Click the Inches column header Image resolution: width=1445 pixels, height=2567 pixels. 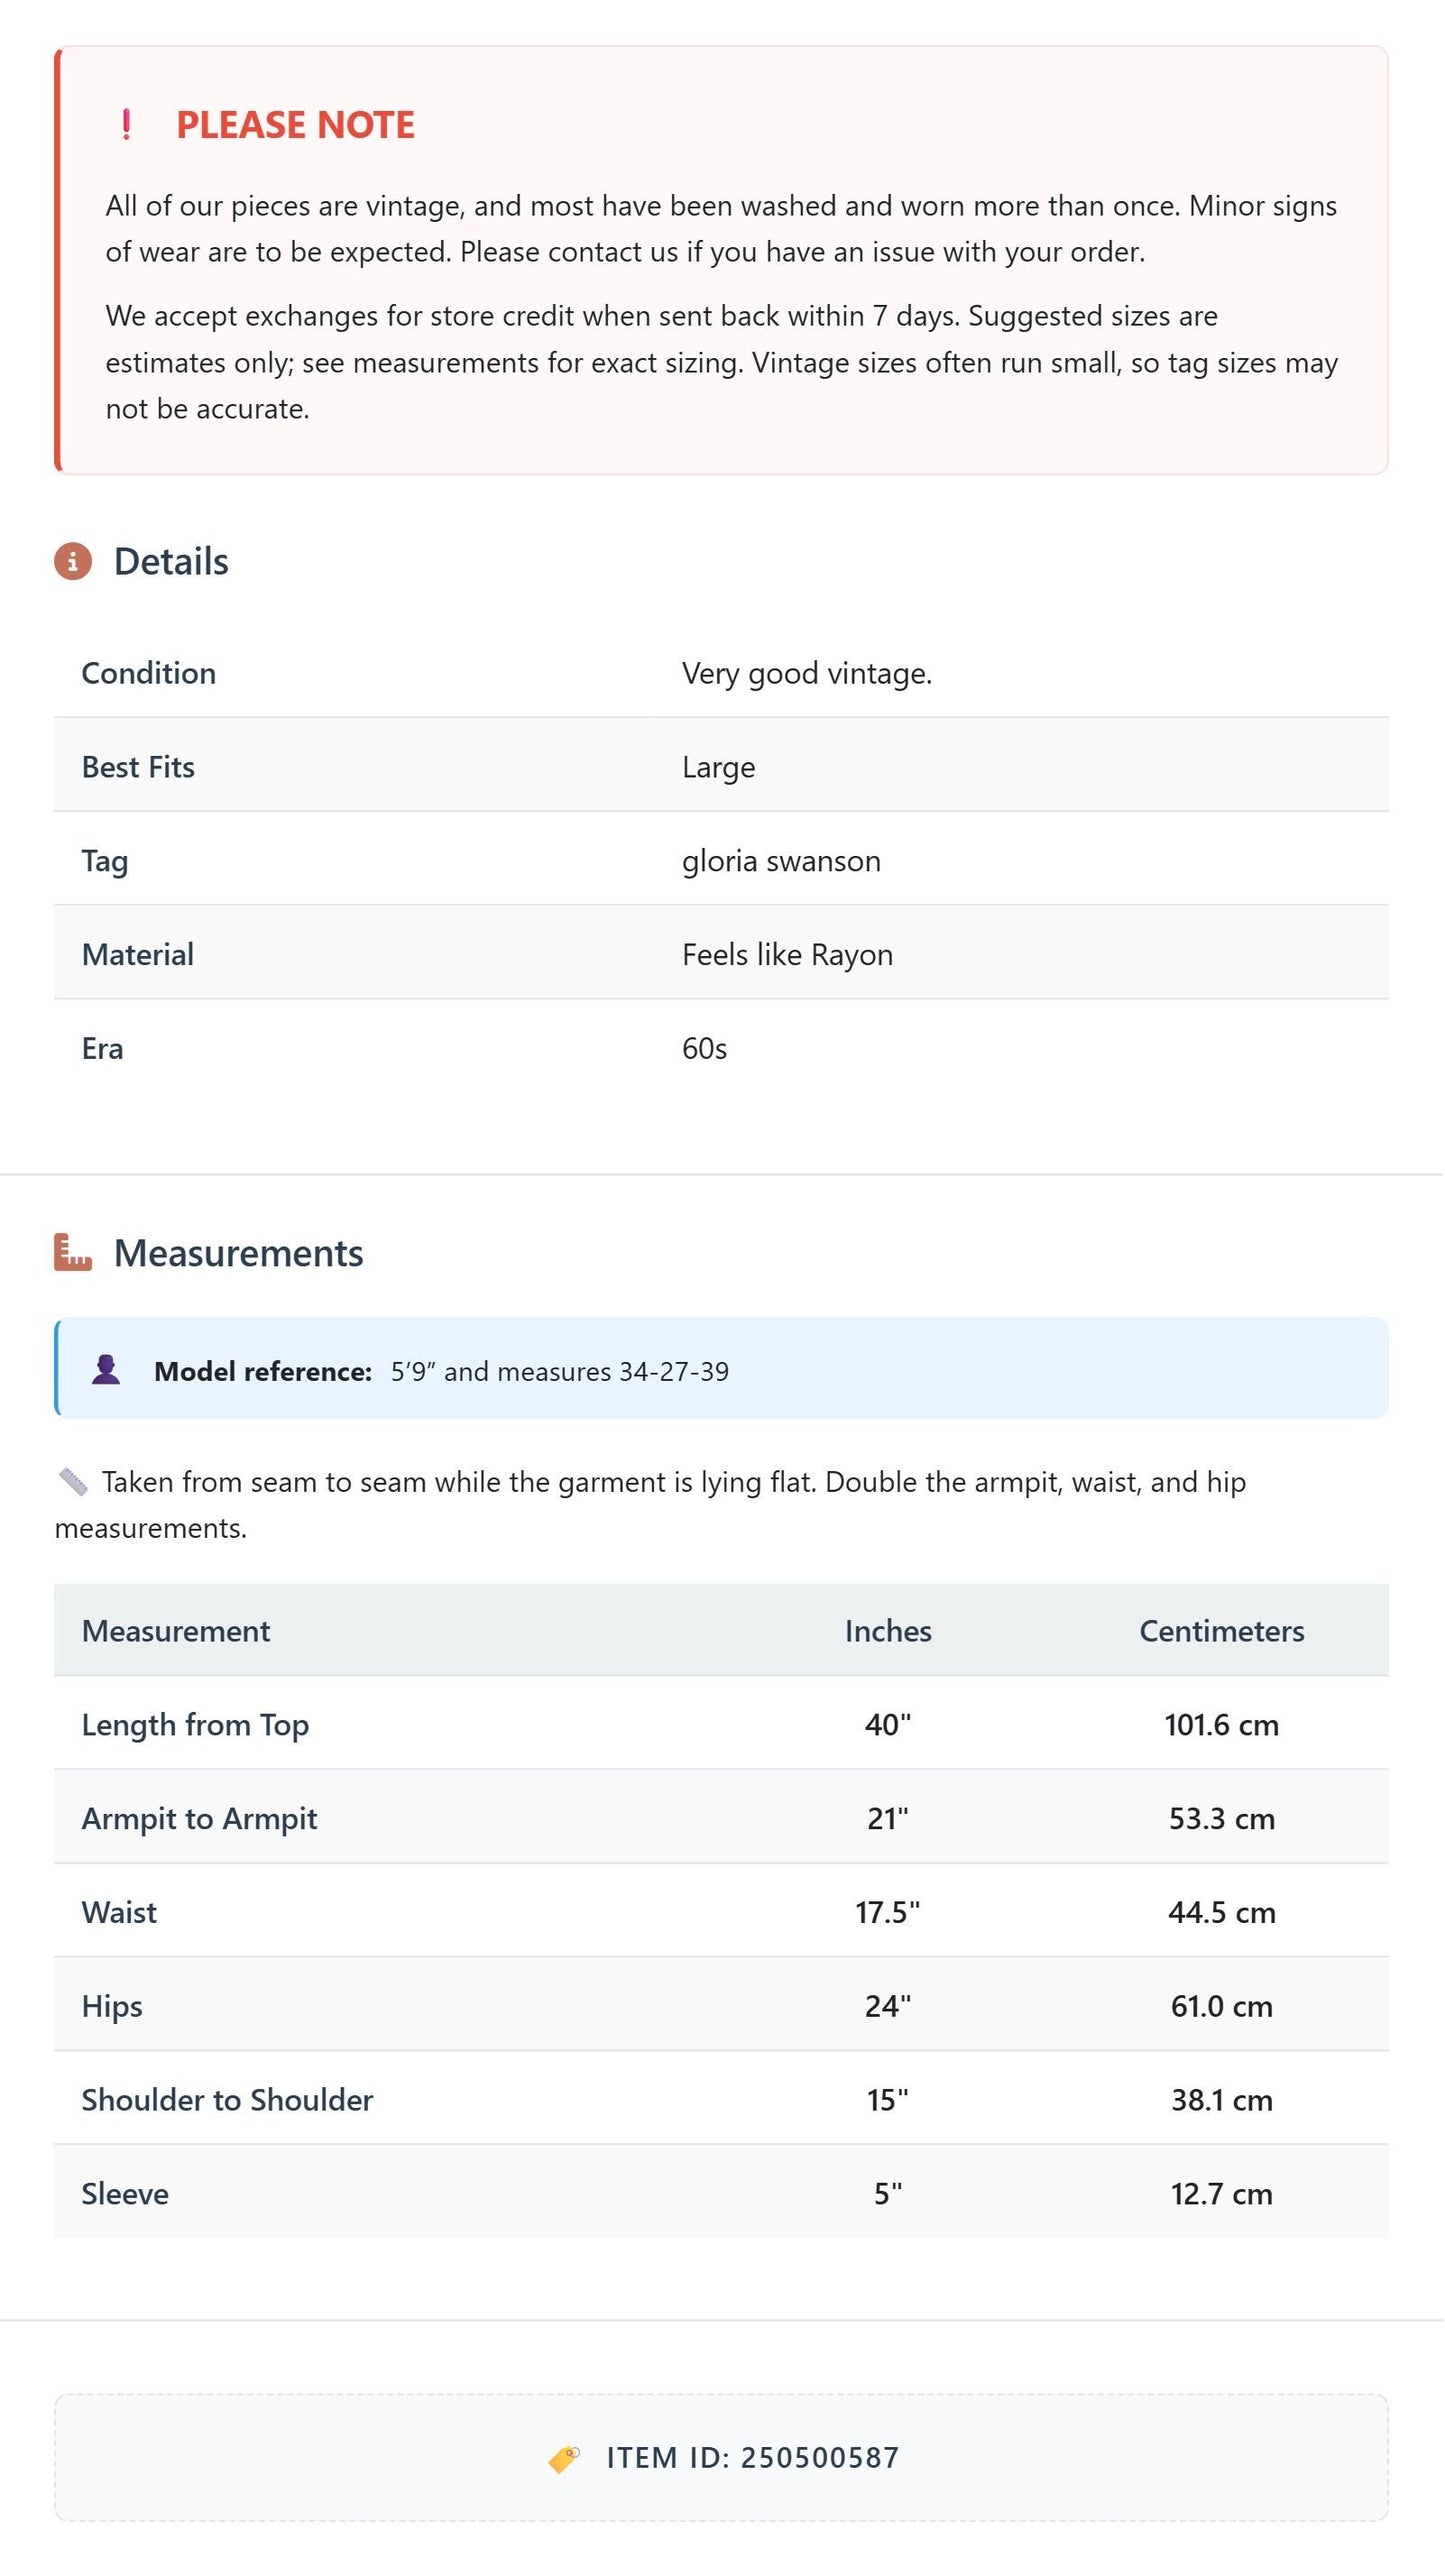point(888,1631)
